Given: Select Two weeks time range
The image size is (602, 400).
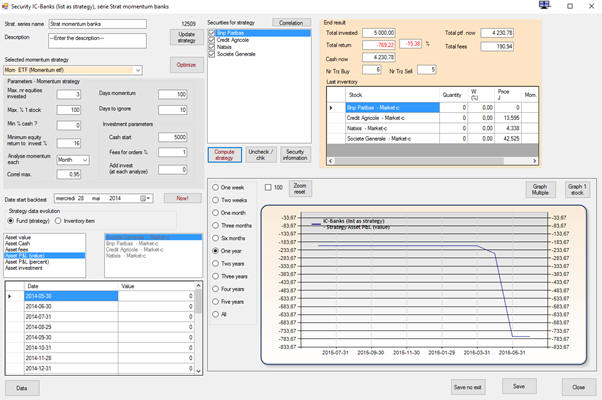Looking at the screenshot, I should (x=215, y=200).
